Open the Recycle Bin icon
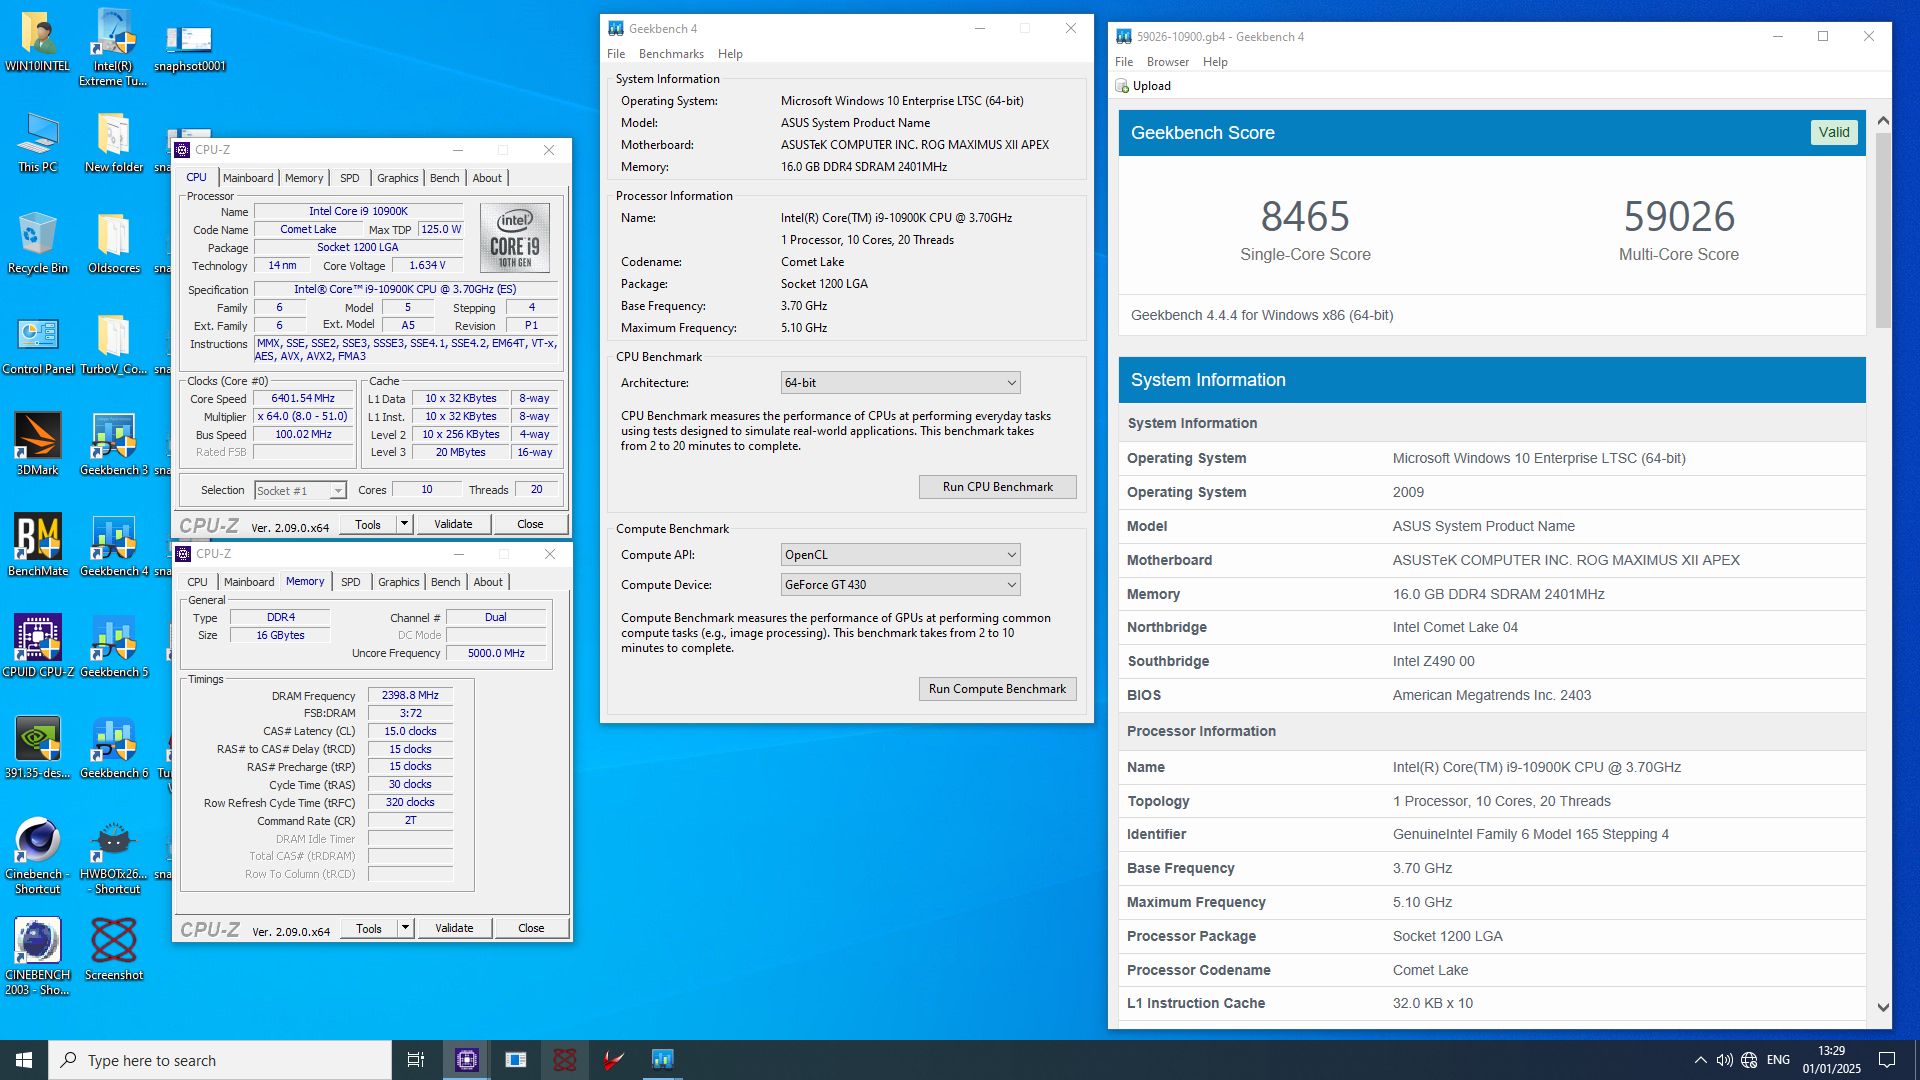 point(38,243)
